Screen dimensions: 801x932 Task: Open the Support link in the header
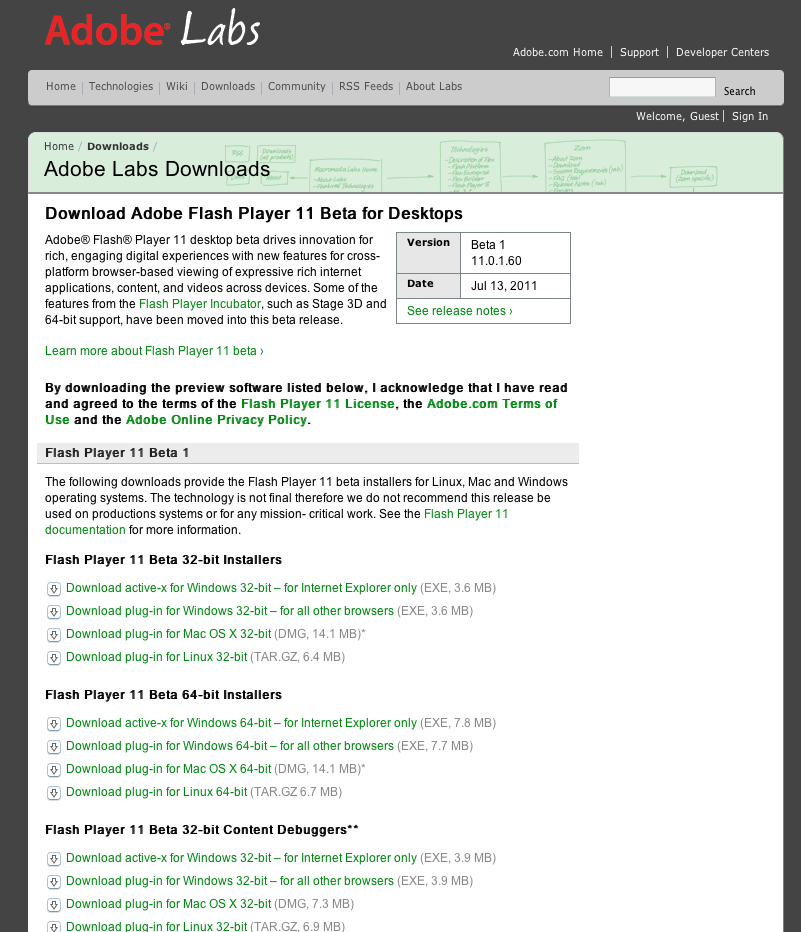tap(639, 52)
